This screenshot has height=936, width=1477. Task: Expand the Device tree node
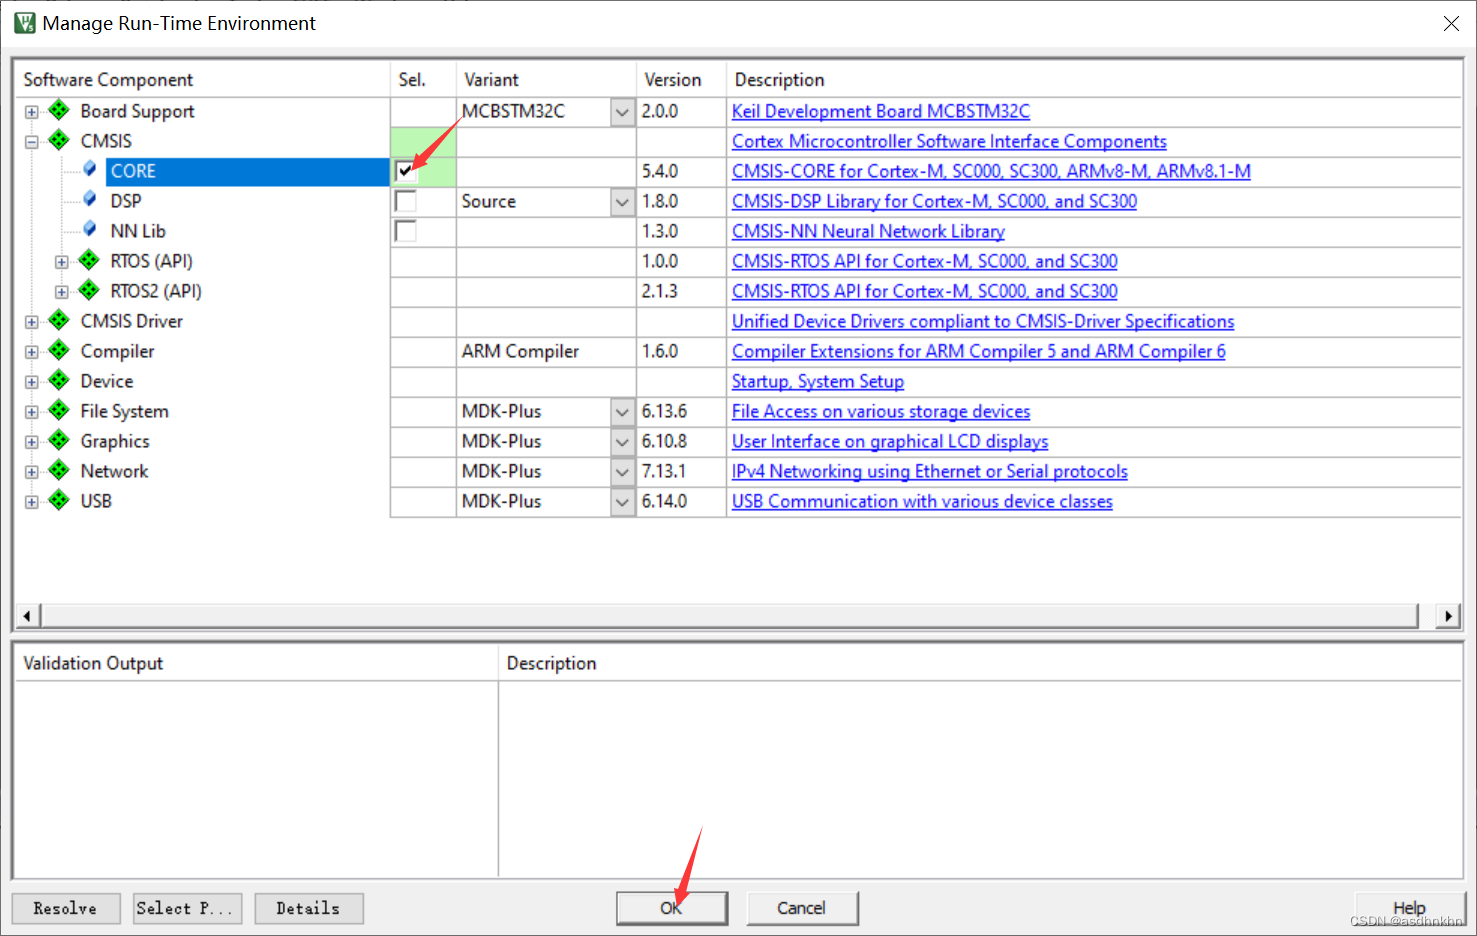click(32, 382)
